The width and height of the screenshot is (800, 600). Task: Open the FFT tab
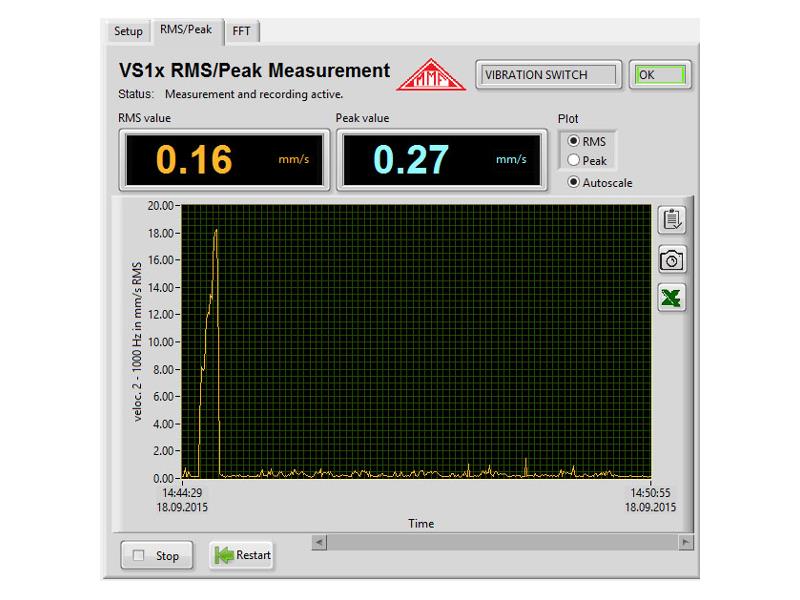(x=242, y=31)
